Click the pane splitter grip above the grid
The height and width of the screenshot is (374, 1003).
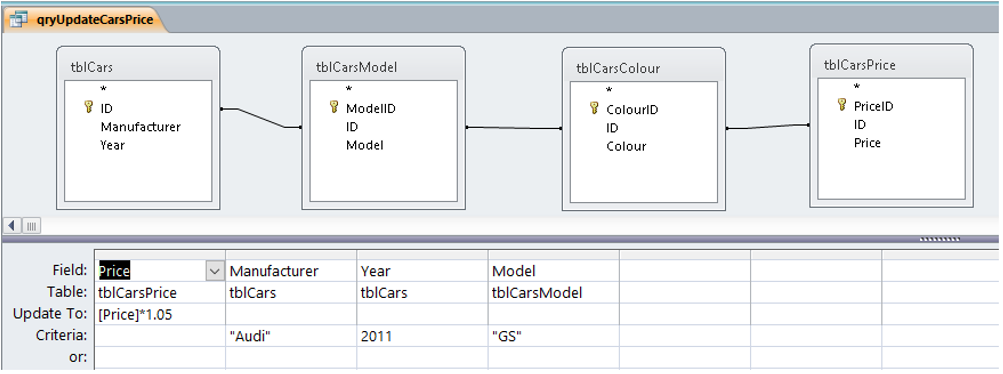pos(939,240)
